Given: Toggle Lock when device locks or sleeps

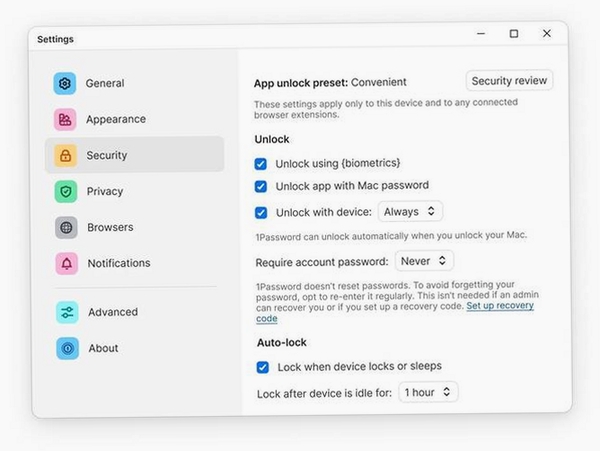Looking at the screenshot, I should tap(262, 367).
